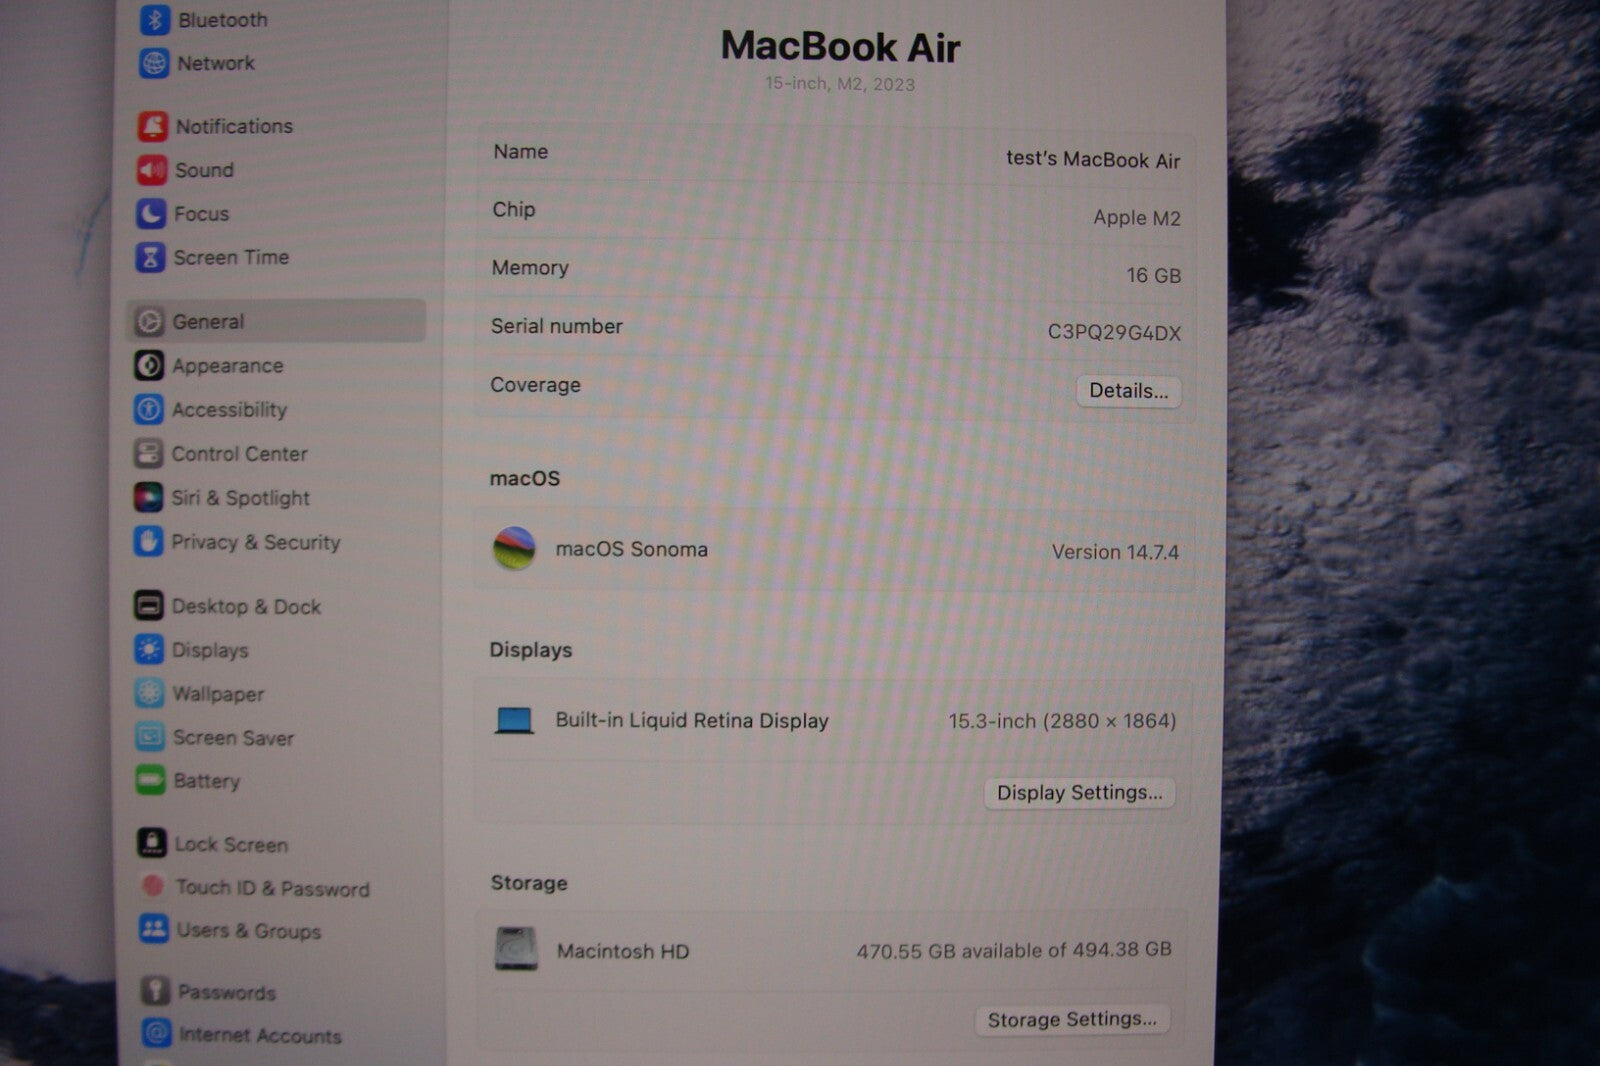The width and height of the screenshot is (1600, 1066).
Task: Open Users & Groups pane
Action: tap(248, 931)
